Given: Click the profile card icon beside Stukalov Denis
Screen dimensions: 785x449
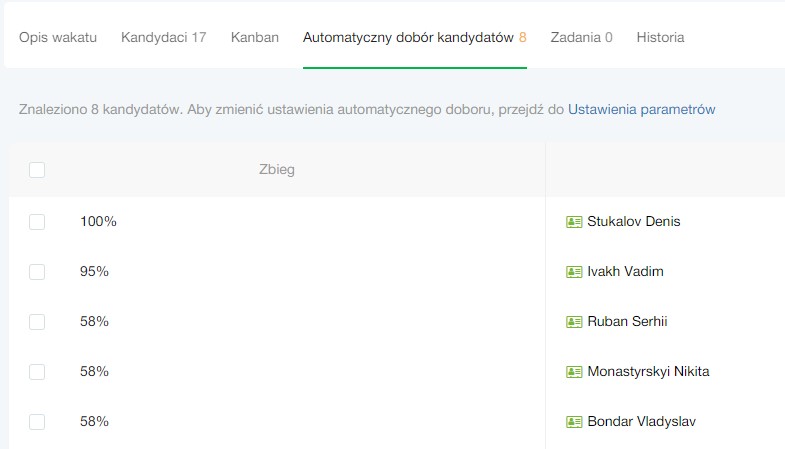Looking at the screenshot, I should coord(574,222).
